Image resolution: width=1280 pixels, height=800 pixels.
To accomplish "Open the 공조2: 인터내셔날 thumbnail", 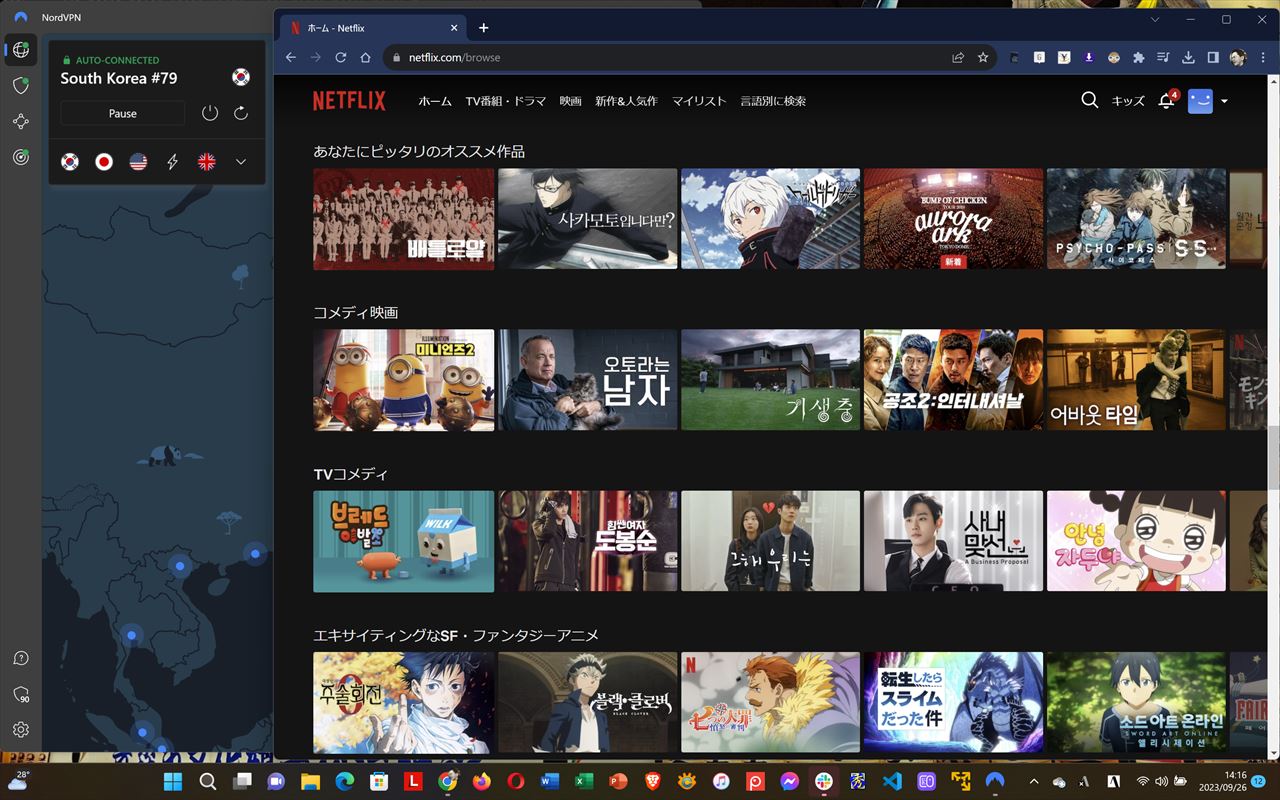I will pos(953,380).
